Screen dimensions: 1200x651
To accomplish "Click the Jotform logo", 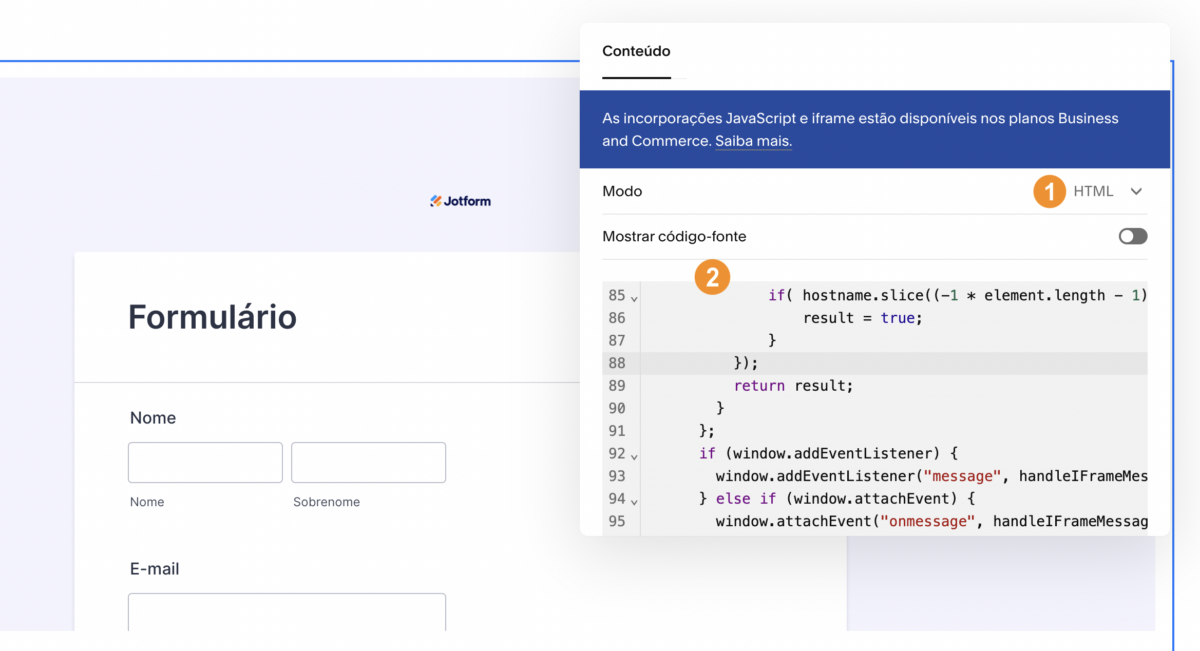I will pyautogui.click(x=460, y=201).
